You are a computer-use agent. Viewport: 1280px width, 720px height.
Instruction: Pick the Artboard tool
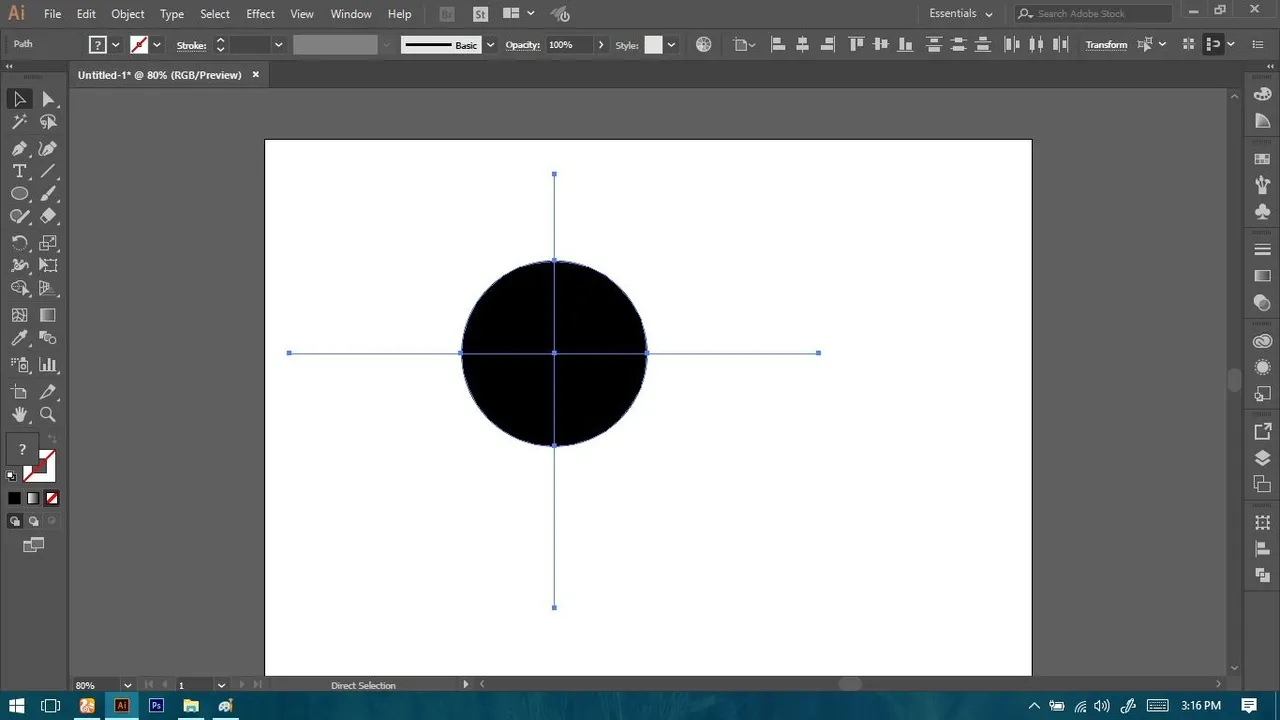click(x=19, y=392)
